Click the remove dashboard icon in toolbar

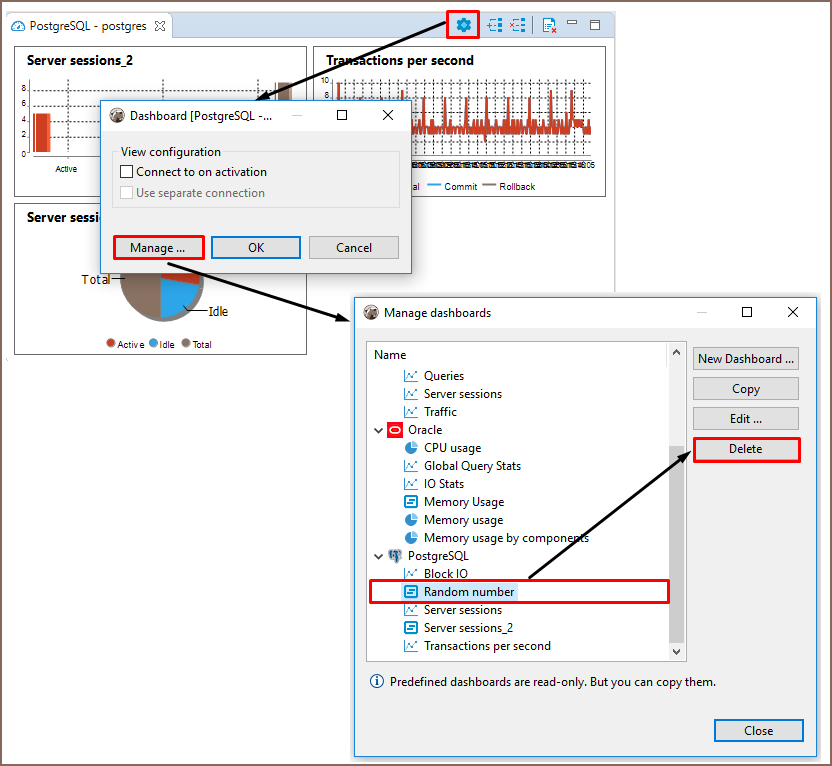517,25
